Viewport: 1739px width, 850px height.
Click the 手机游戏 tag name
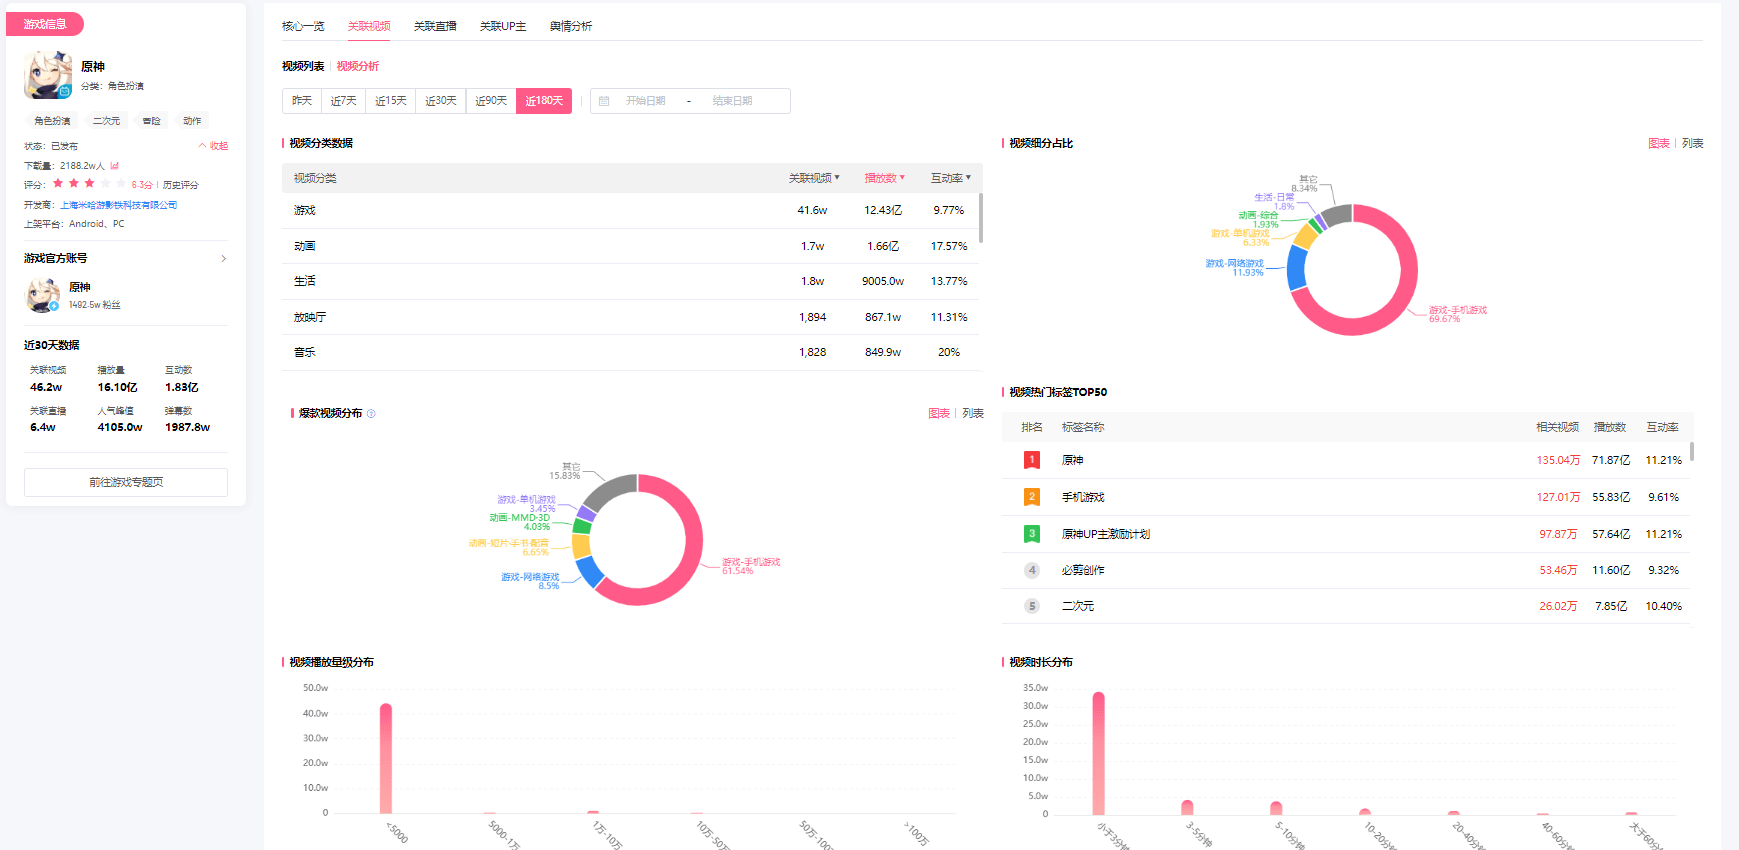(x=1083, y=497)
